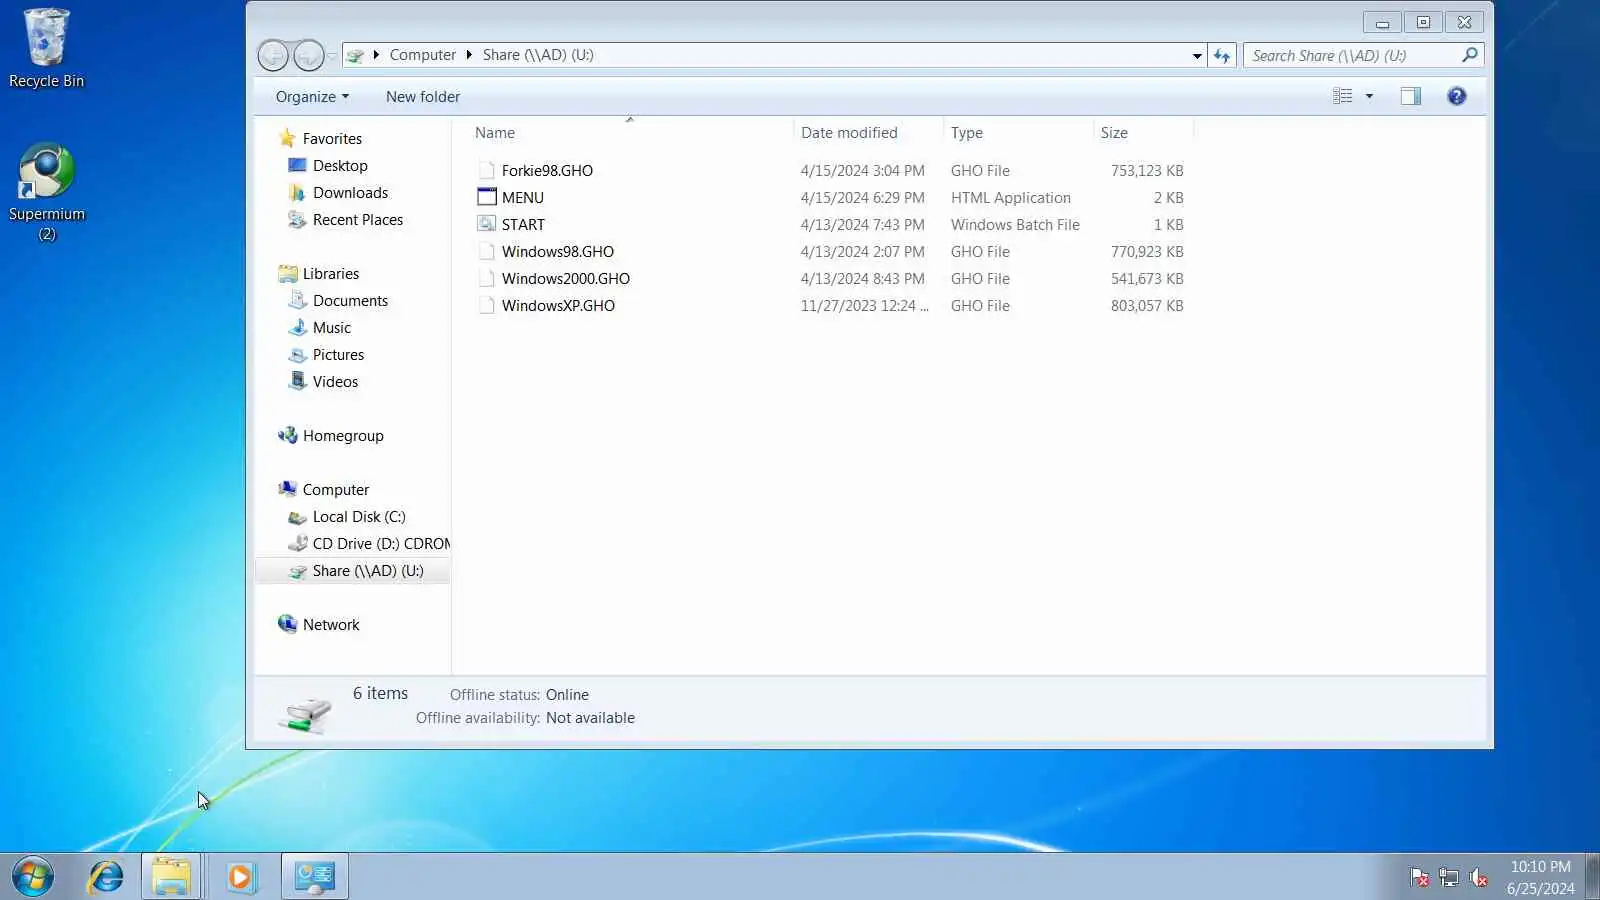Go forward using the Forward arrow button
This screenshot has height=900, width=1600.
[x=308, y=55]
